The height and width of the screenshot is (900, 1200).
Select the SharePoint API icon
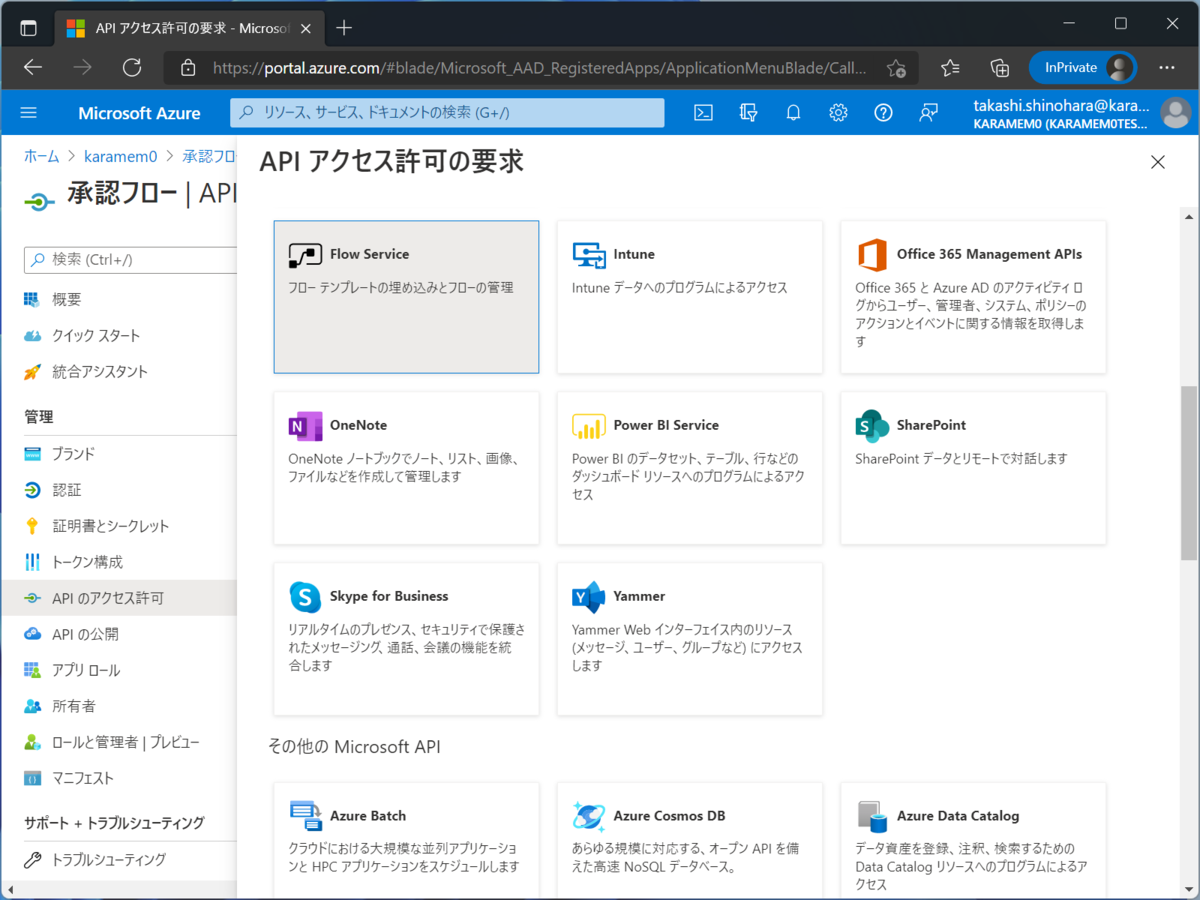(x=872, y=426)
